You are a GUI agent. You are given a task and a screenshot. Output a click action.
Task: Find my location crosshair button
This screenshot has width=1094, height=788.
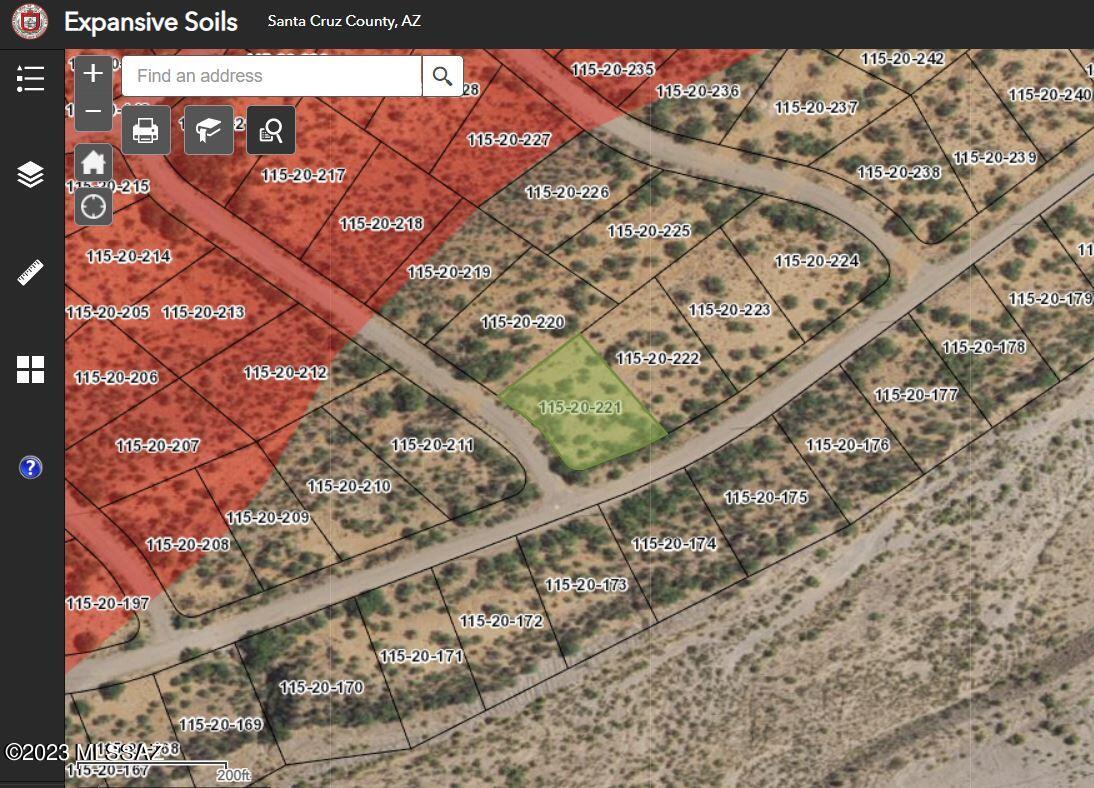tap(93, 207)
